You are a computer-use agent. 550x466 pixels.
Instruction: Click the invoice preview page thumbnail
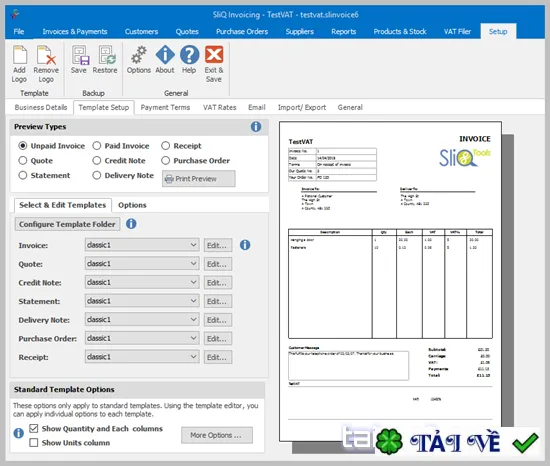(390, 282)
